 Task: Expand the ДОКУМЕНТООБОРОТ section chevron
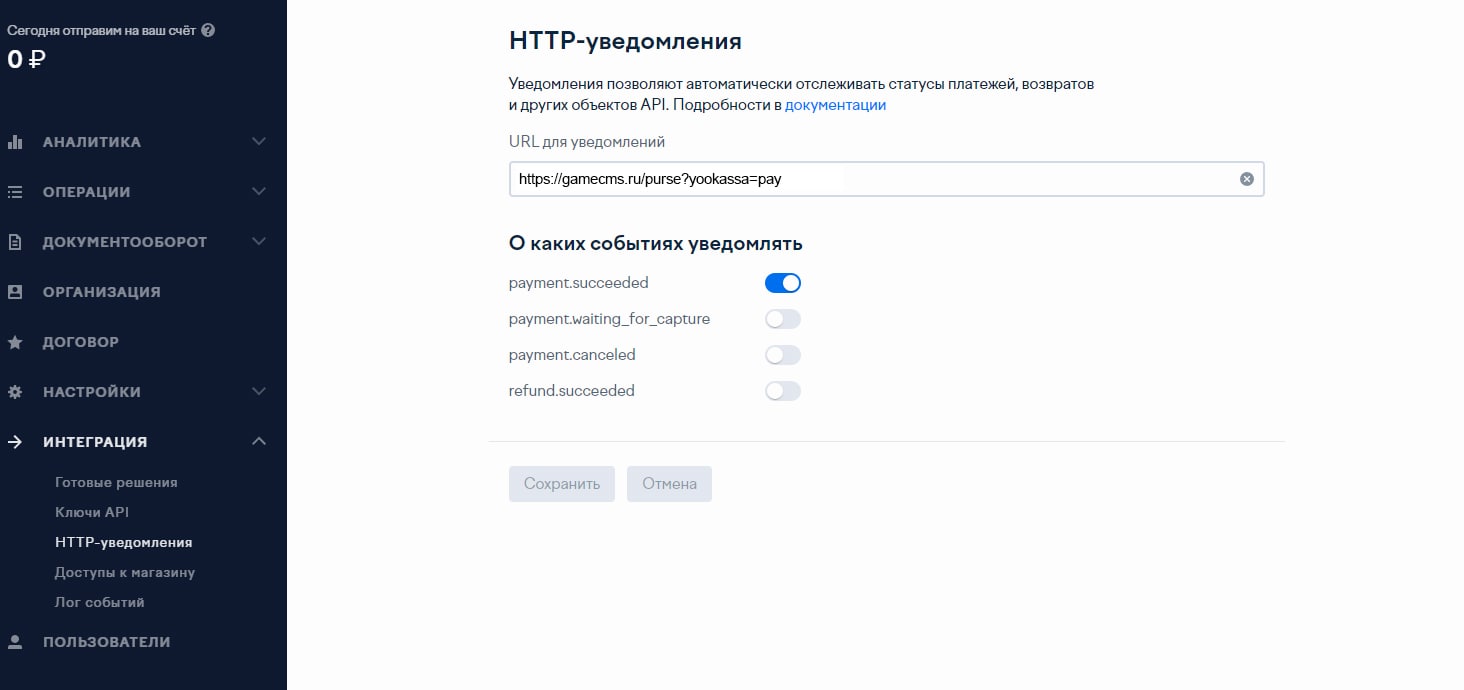click(259, 242)
